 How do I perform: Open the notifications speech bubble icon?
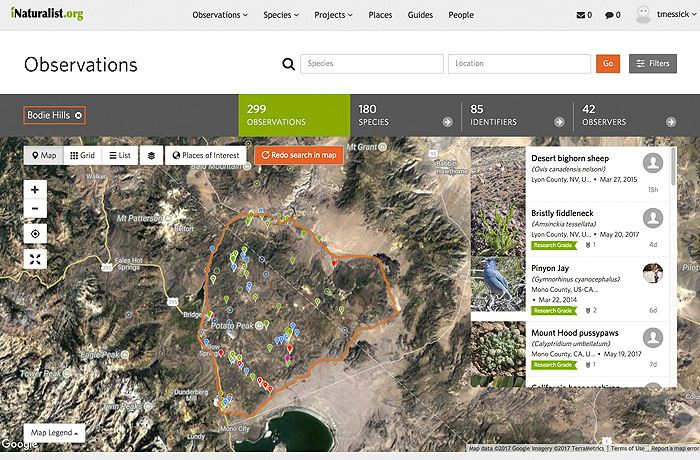point(612,15)
